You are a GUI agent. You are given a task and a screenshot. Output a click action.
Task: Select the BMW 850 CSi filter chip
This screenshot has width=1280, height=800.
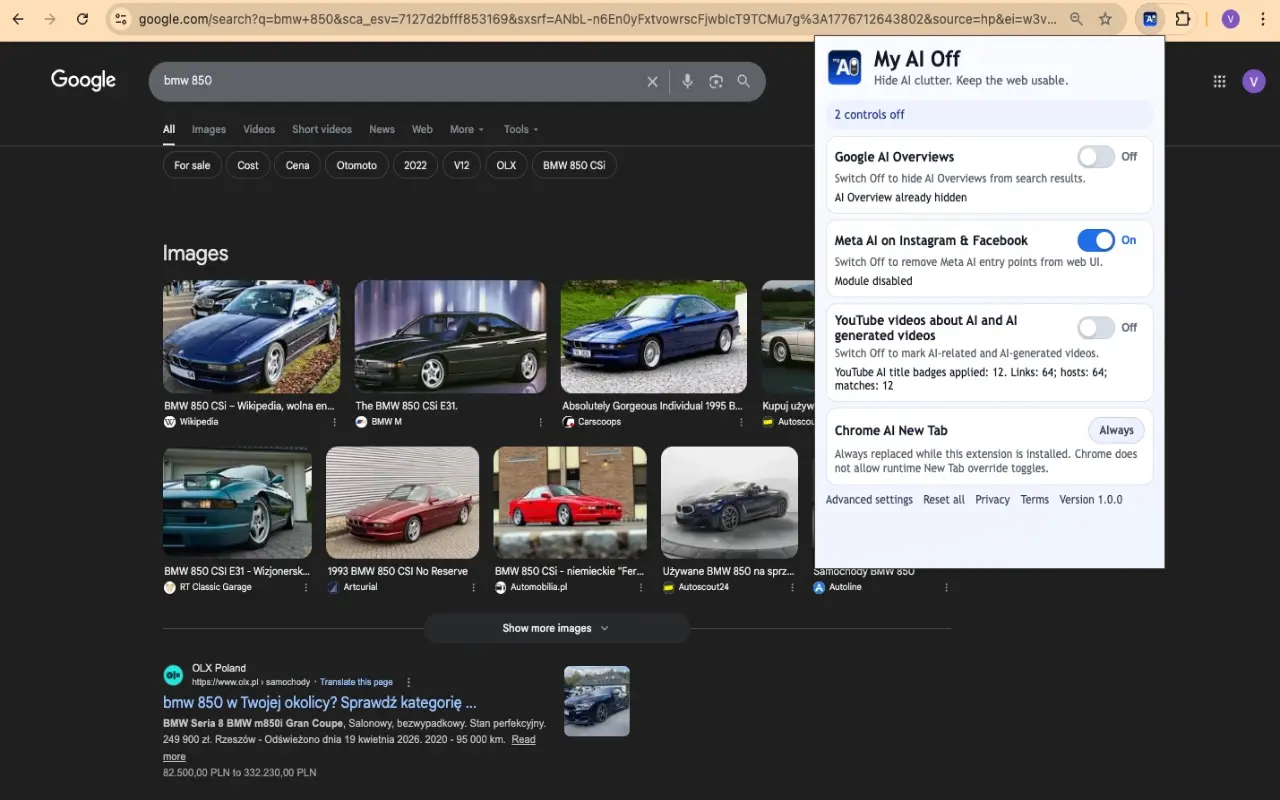(x=574, y=165)
